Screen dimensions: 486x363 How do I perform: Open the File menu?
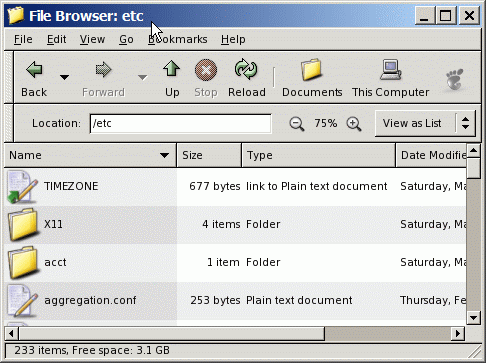click(x=23, y=39)
